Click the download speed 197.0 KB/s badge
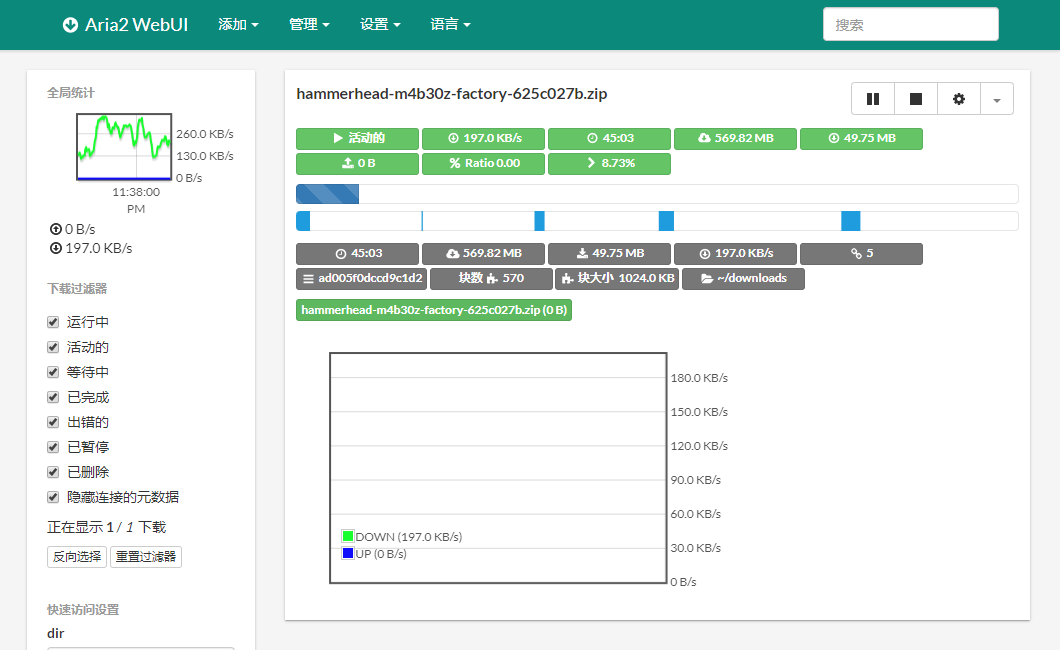The height and width of the screenshot is (650, 1060). [x=483, y=139]
